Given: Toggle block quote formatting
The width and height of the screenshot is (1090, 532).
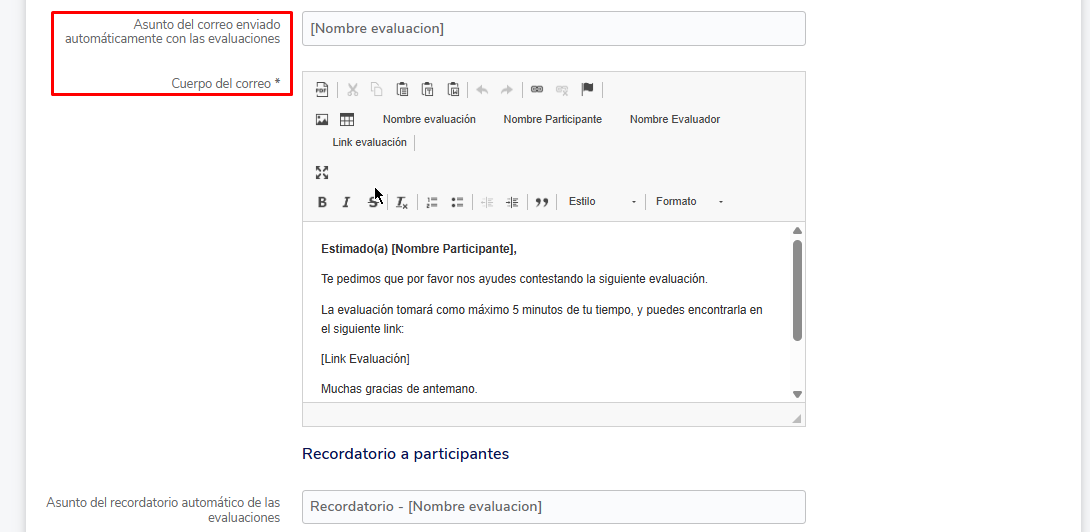Looking at the screenshot, I should (542, 202).
